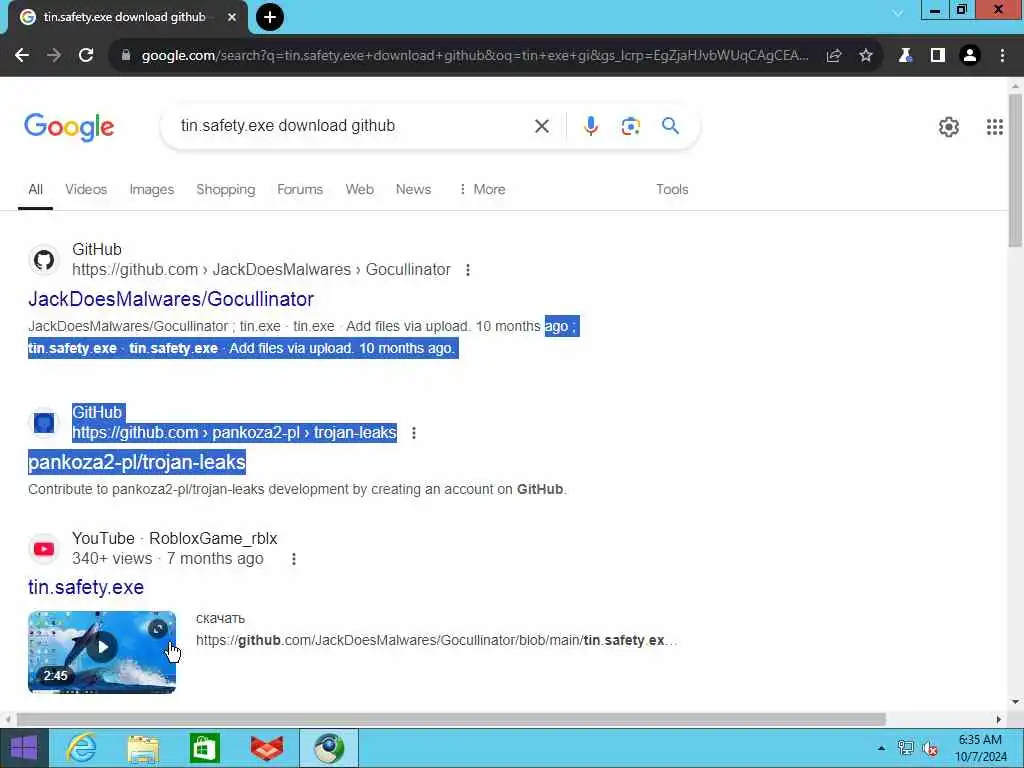Open pankoza2-pl/trojan-leaks result link
1024x768 pixels.
[137, 462]
